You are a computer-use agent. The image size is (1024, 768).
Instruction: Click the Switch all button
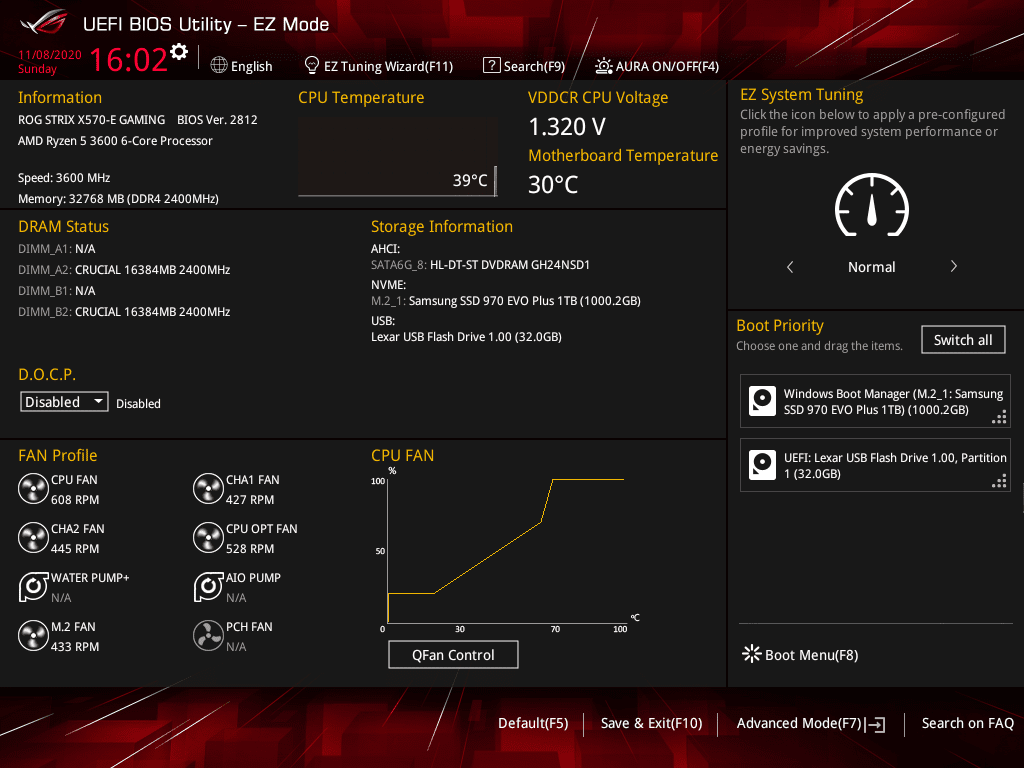click(x=963, y=340)
